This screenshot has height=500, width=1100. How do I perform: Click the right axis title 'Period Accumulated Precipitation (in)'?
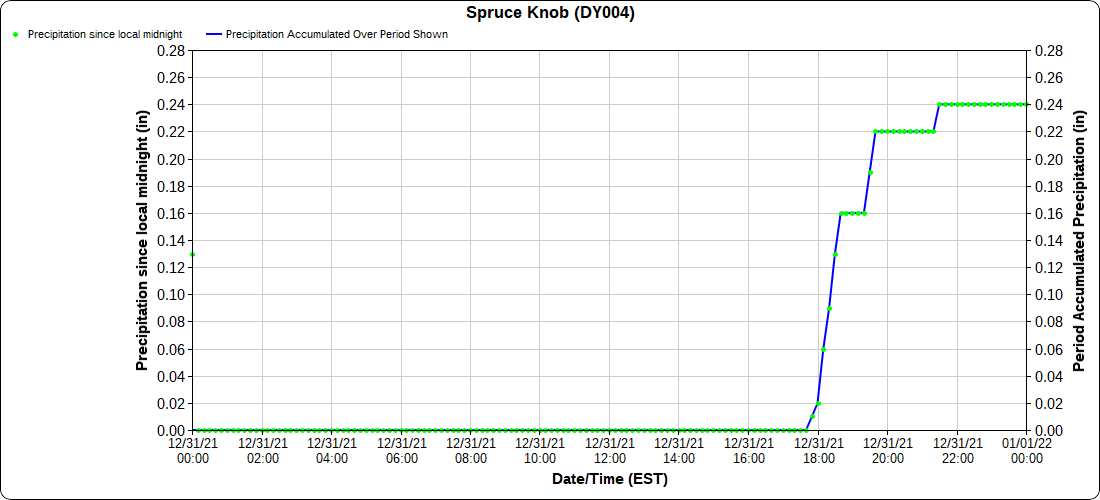(x=1078, y=240)
